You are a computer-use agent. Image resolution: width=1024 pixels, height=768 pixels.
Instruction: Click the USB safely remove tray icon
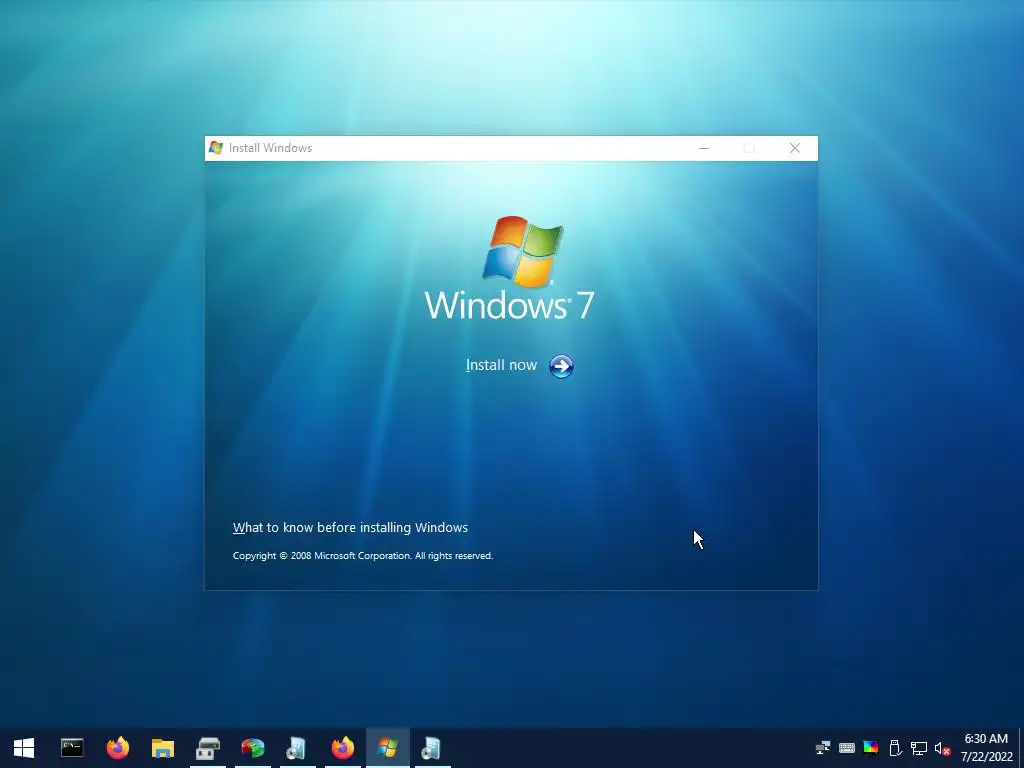pyautogui.click(x=895, y=748)
